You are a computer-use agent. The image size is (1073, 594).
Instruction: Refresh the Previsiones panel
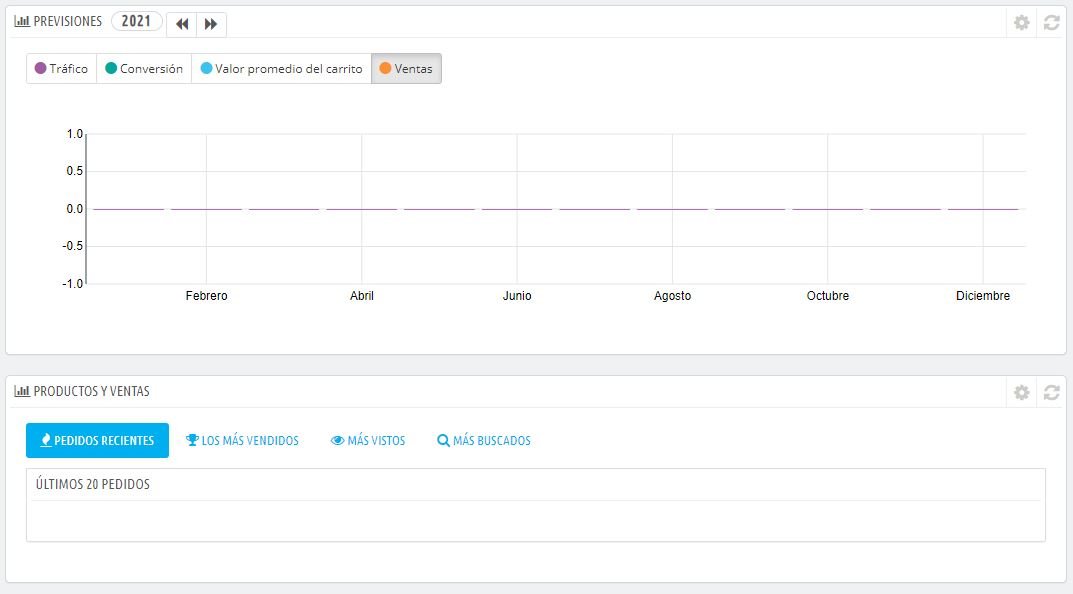[1052, 23]
